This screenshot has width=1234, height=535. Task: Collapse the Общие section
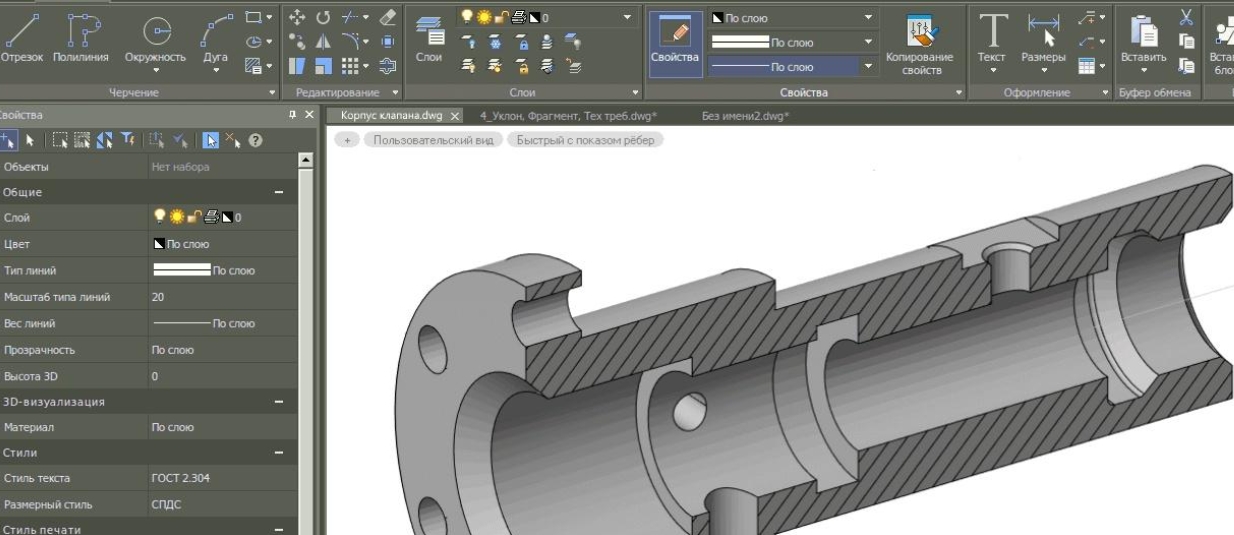[x=279, y=192]
